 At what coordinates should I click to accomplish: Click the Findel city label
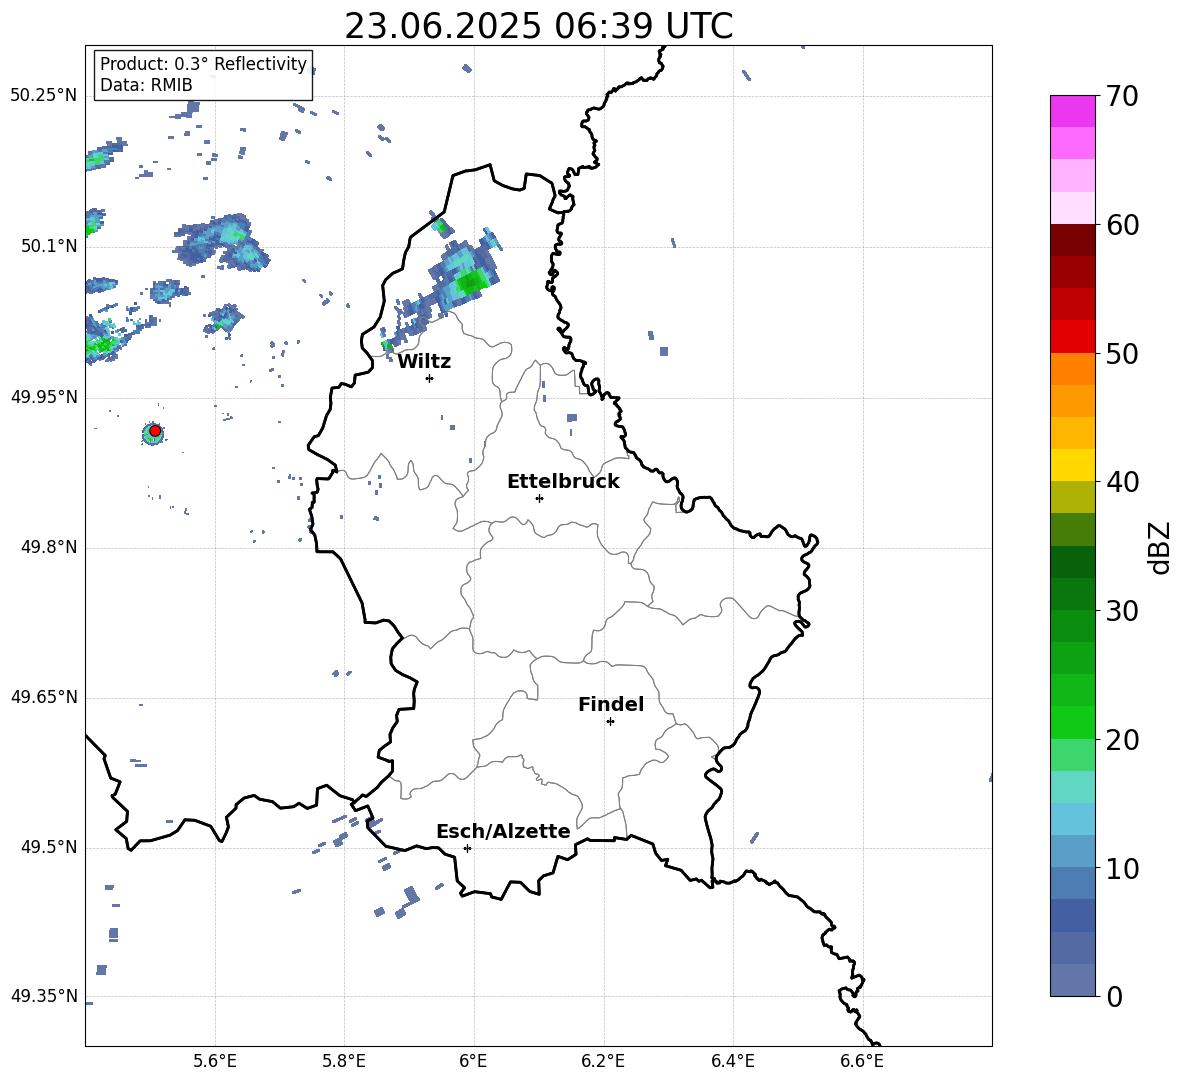coord(611,704)
